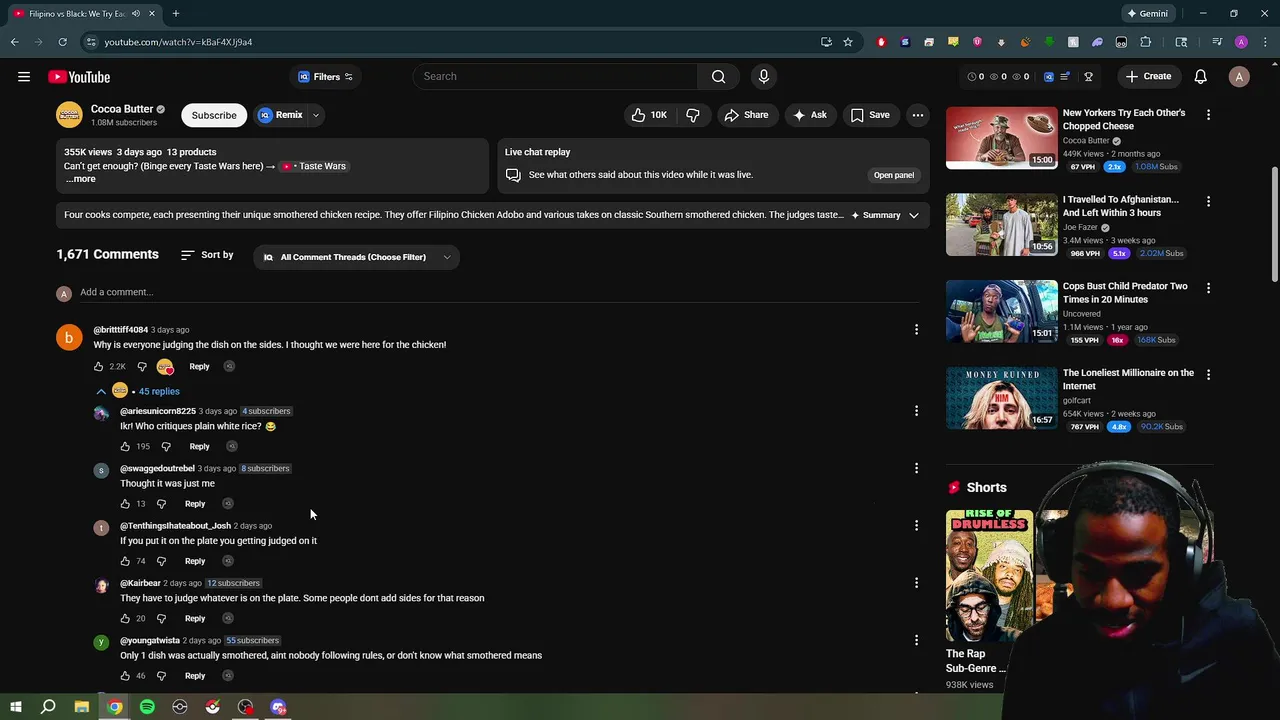Expand the AI summary chevron
Viewport: 1280px width, 720px height.
tap(914, 215)
